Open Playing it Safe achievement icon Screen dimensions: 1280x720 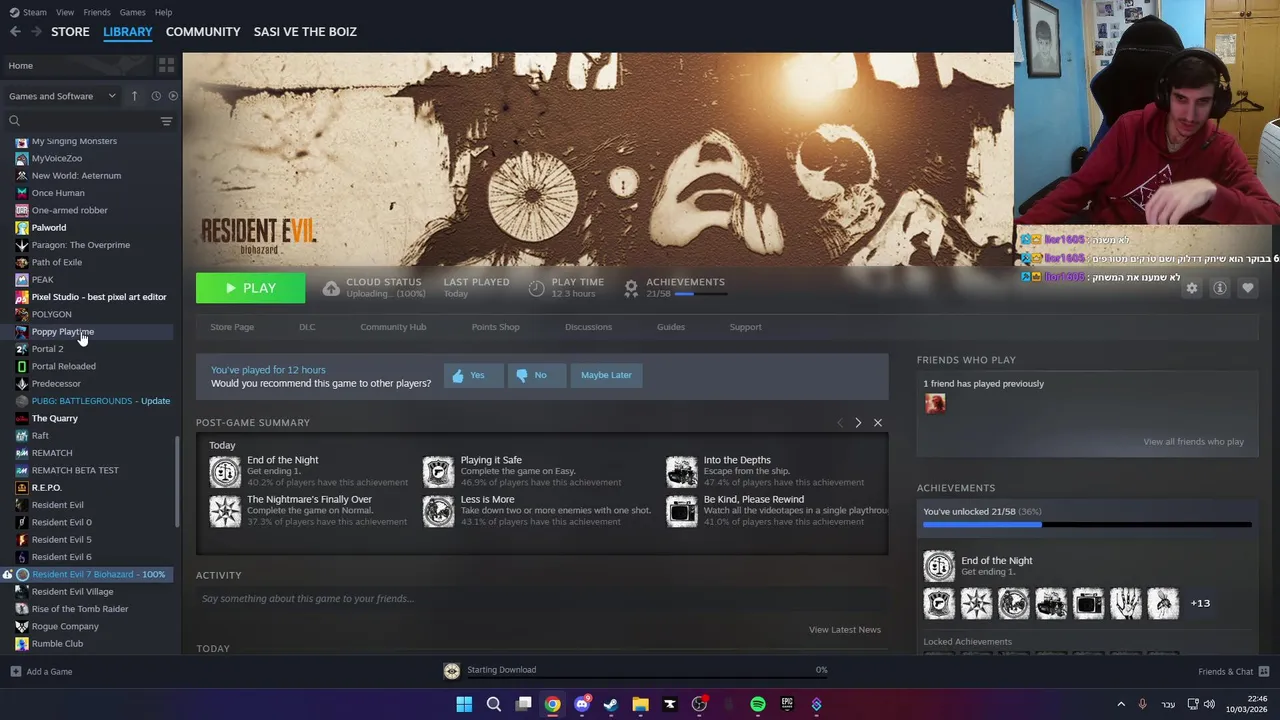click(438, 472)
